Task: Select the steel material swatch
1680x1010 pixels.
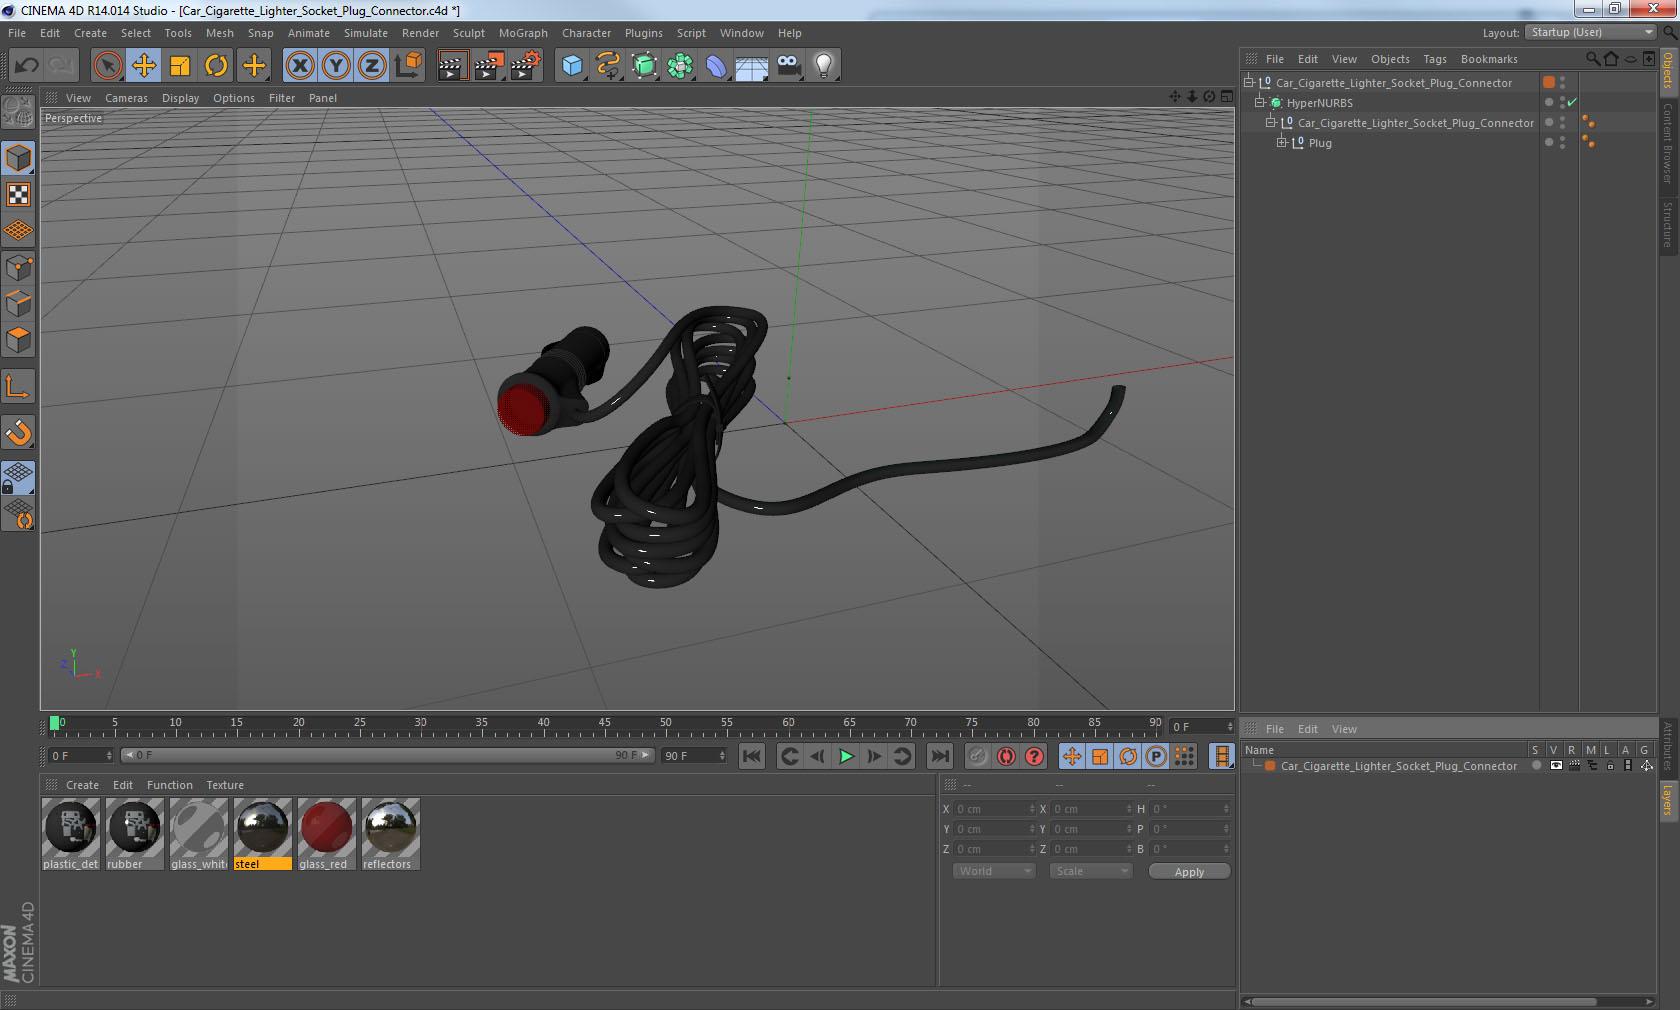Action: (x=262, y=834)
